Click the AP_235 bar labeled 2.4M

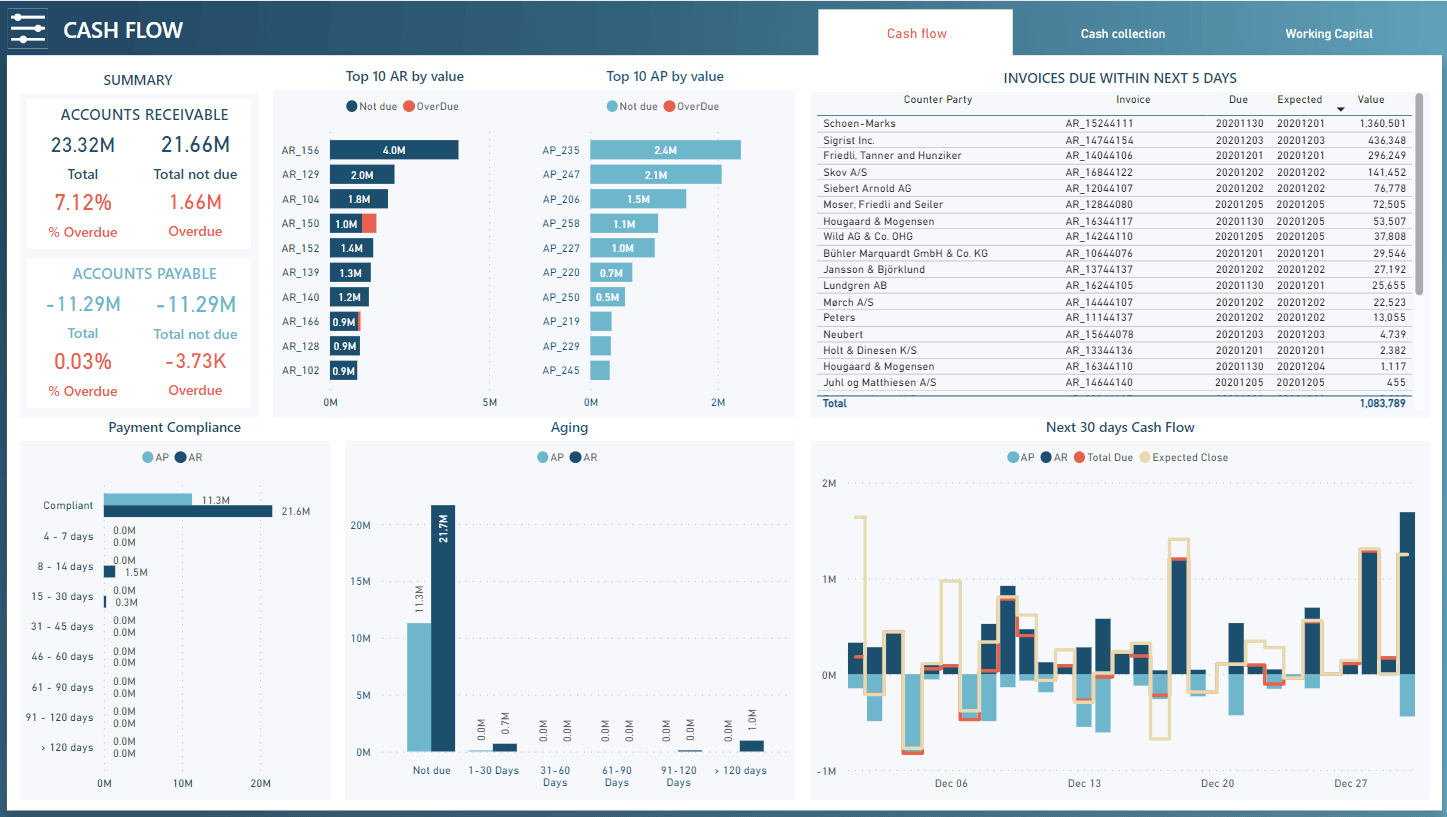click(665, 150)
